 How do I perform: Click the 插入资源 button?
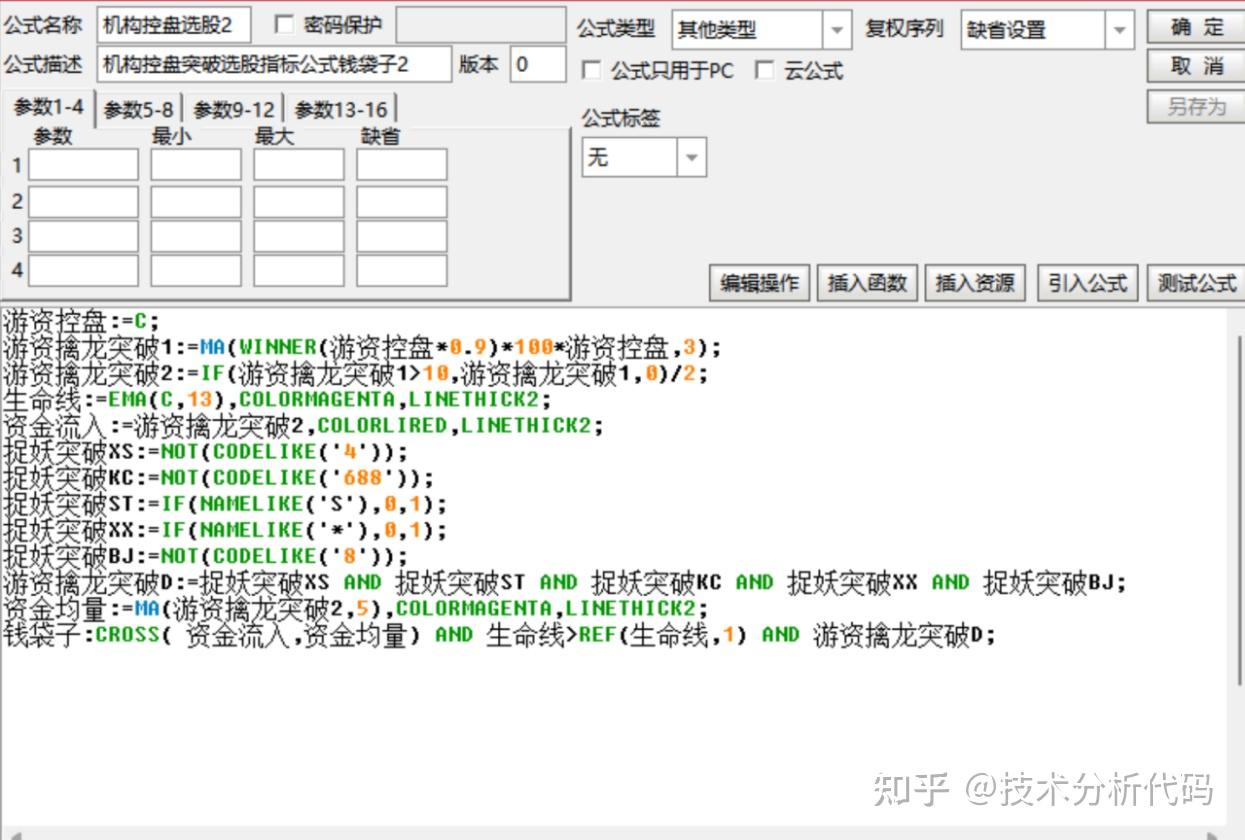(975, 283)
